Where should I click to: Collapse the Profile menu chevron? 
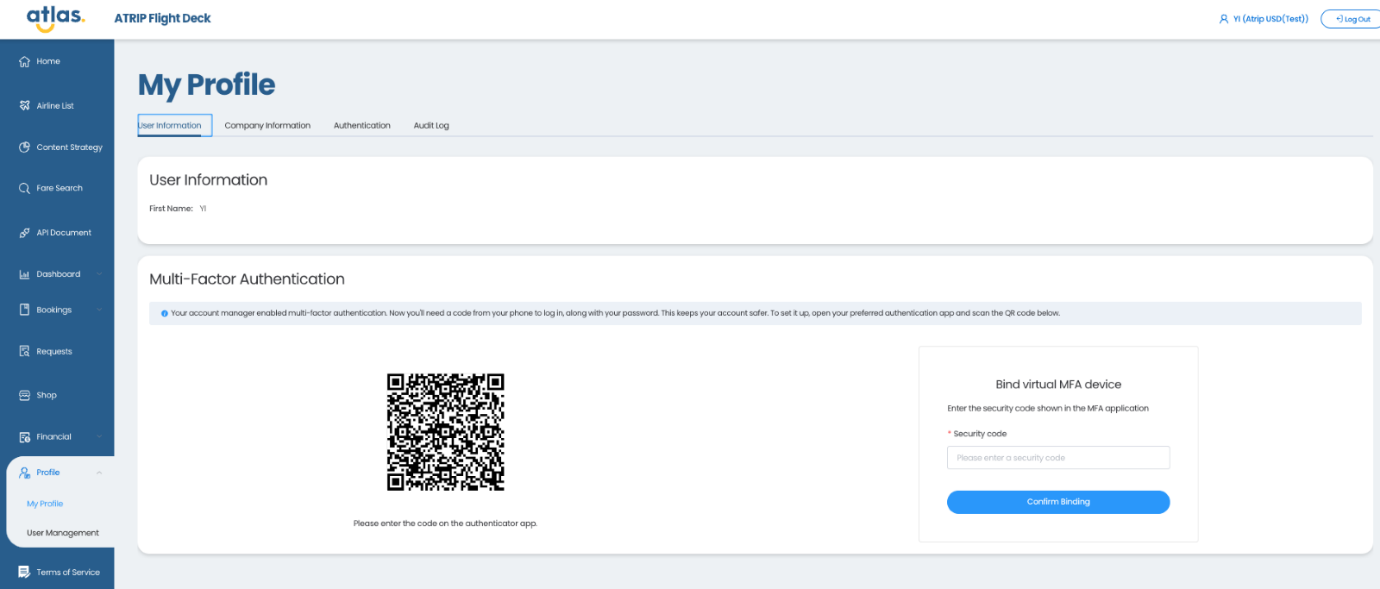tap(99, 473)
